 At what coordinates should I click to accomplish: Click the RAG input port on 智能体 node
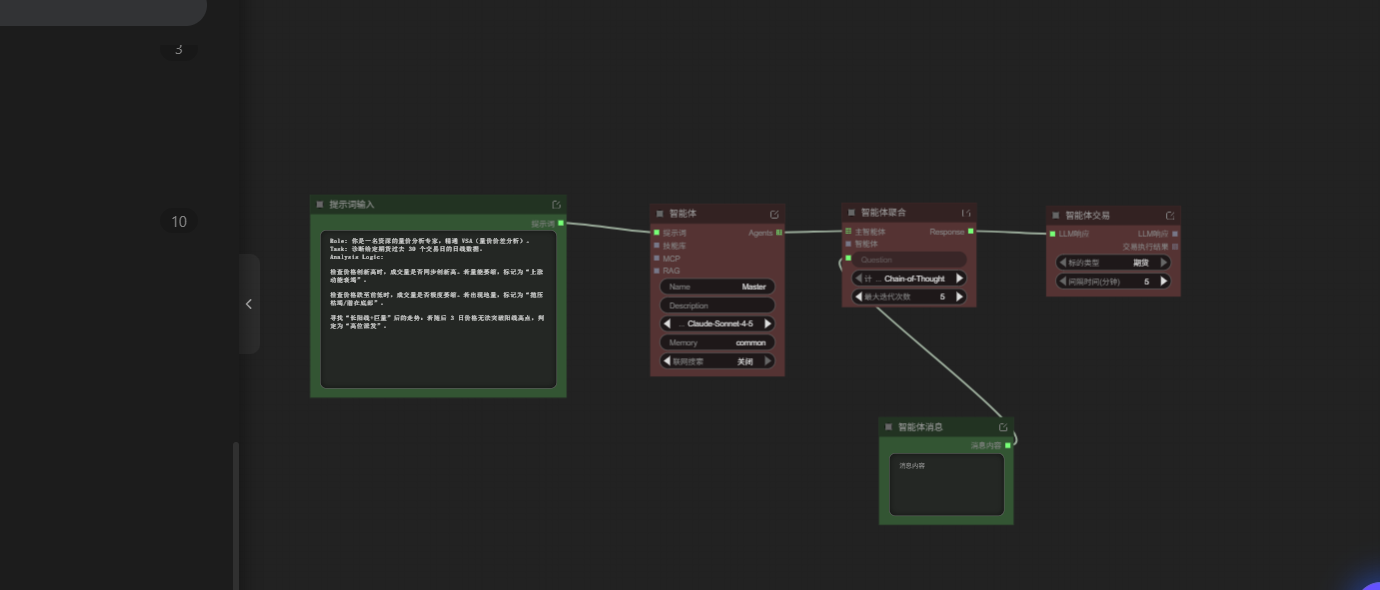[657, 271]
